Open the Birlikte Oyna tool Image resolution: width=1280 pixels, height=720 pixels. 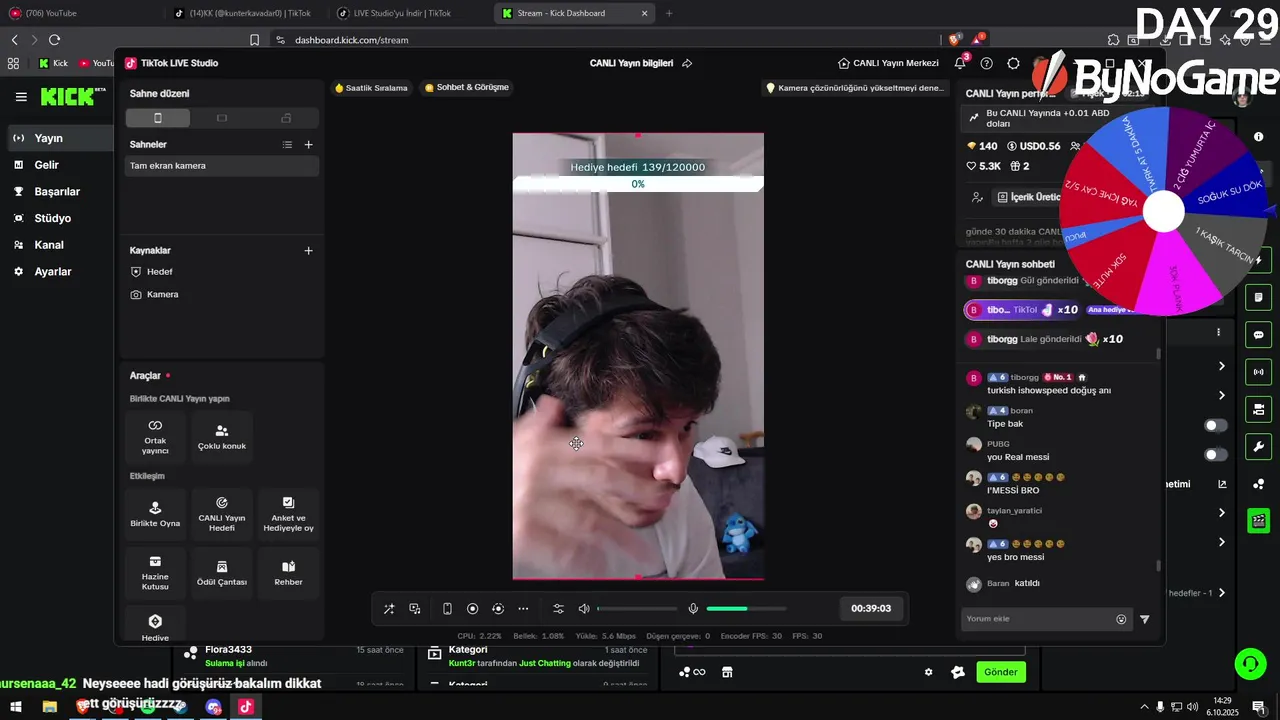[155, 514]
